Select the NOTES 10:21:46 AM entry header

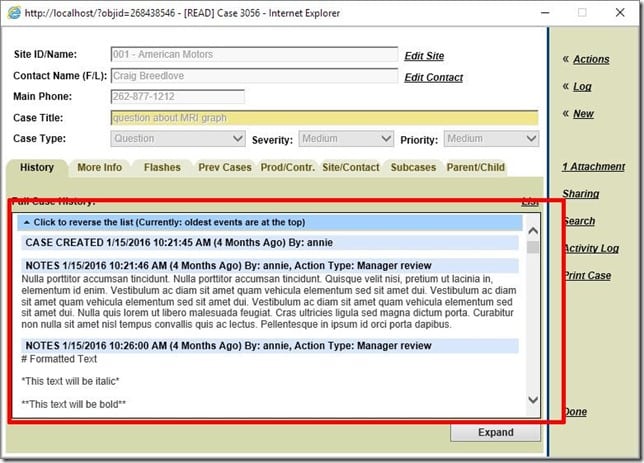pyautogui.click(x=270, y=266)
